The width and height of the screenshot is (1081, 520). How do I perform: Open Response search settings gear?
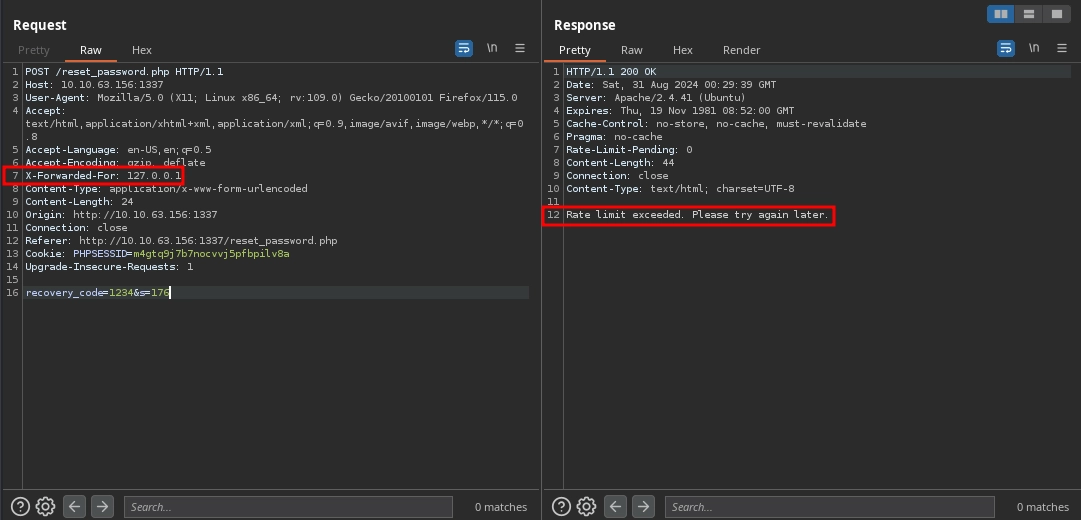(x=587, y=507)
